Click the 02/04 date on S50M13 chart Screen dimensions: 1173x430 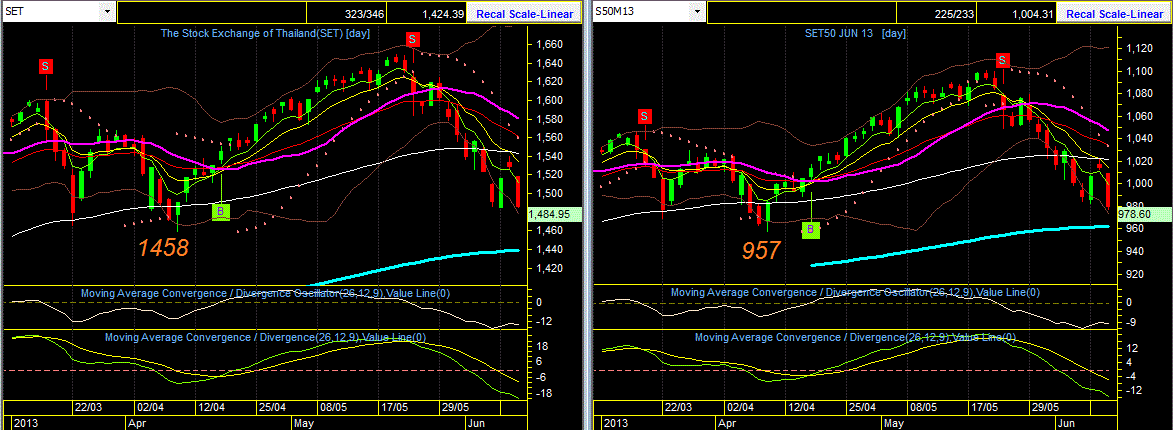(x=739, y=408)
